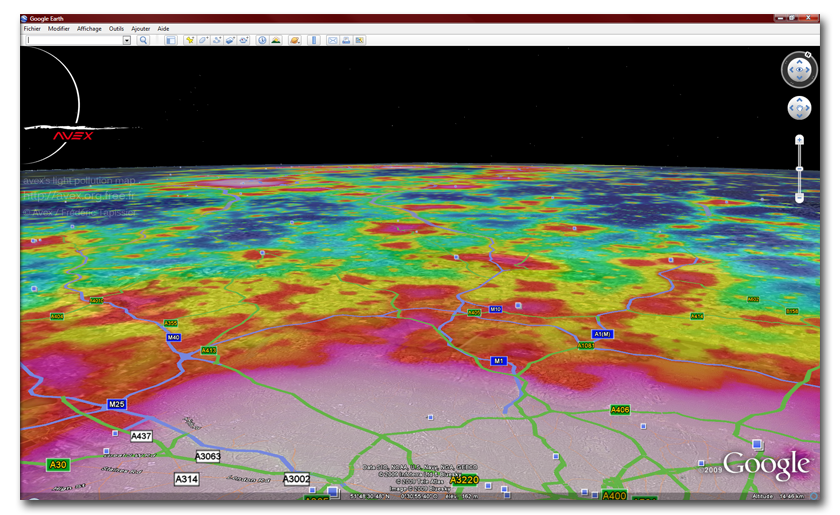Click the zoom slider handle

point(799,169)
